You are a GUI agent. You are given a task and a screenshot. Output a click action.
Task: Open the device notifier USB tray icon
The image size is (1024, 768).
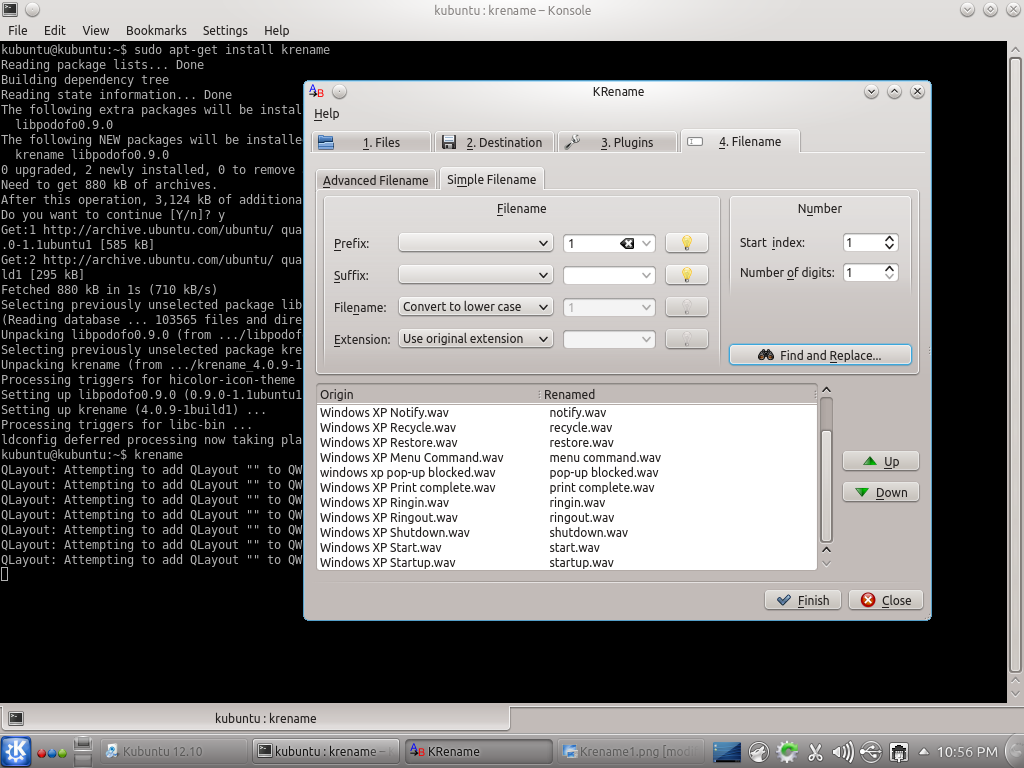click(x=870, y=751)
